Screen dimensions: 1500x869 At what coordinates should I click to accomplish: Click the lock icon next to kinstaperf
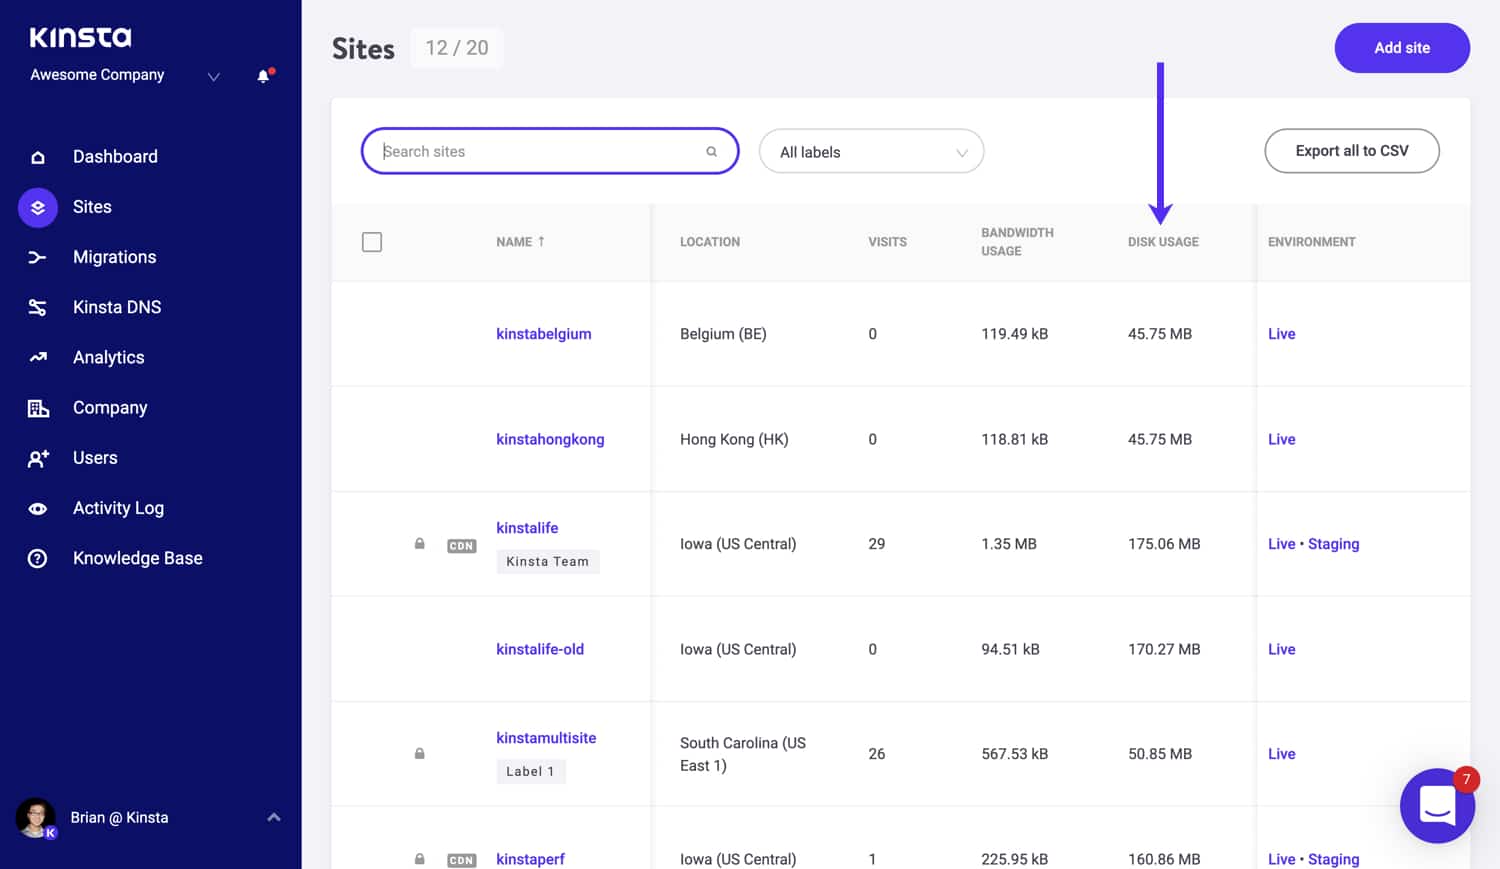tap(419, 860)
